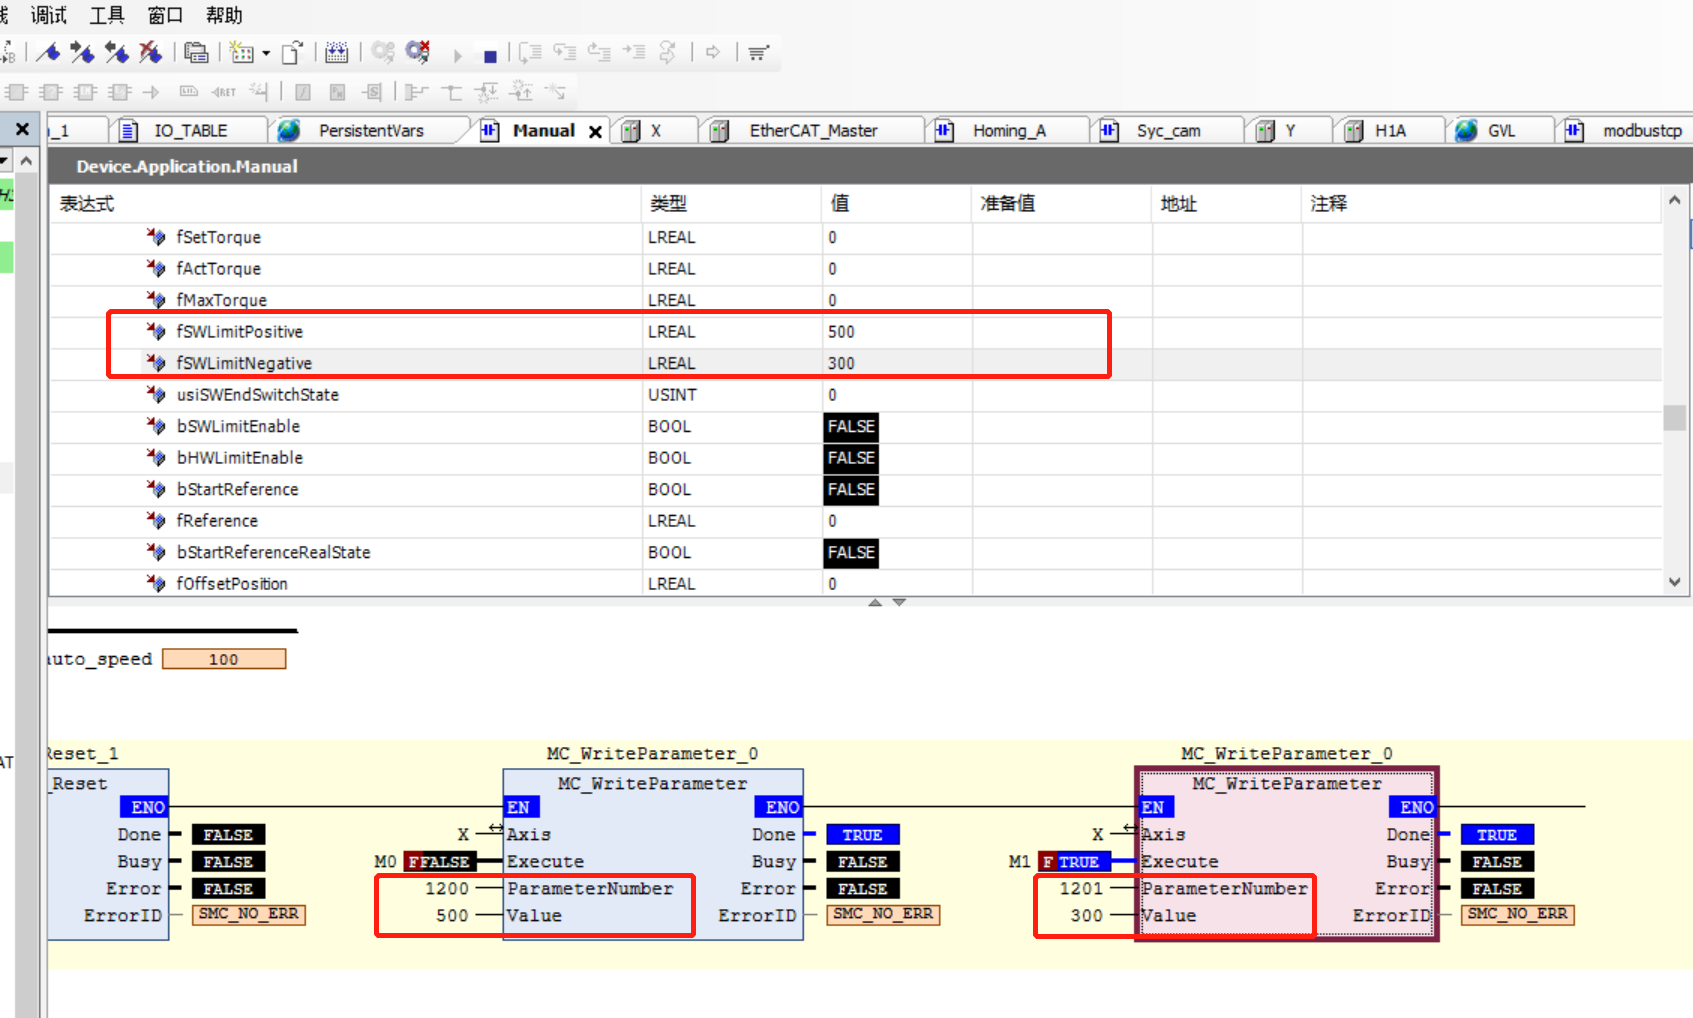This screenshot has height=1018, width=1693.
Task: Toggle M0 Execute FALSE input
Action: coord(438,862)
